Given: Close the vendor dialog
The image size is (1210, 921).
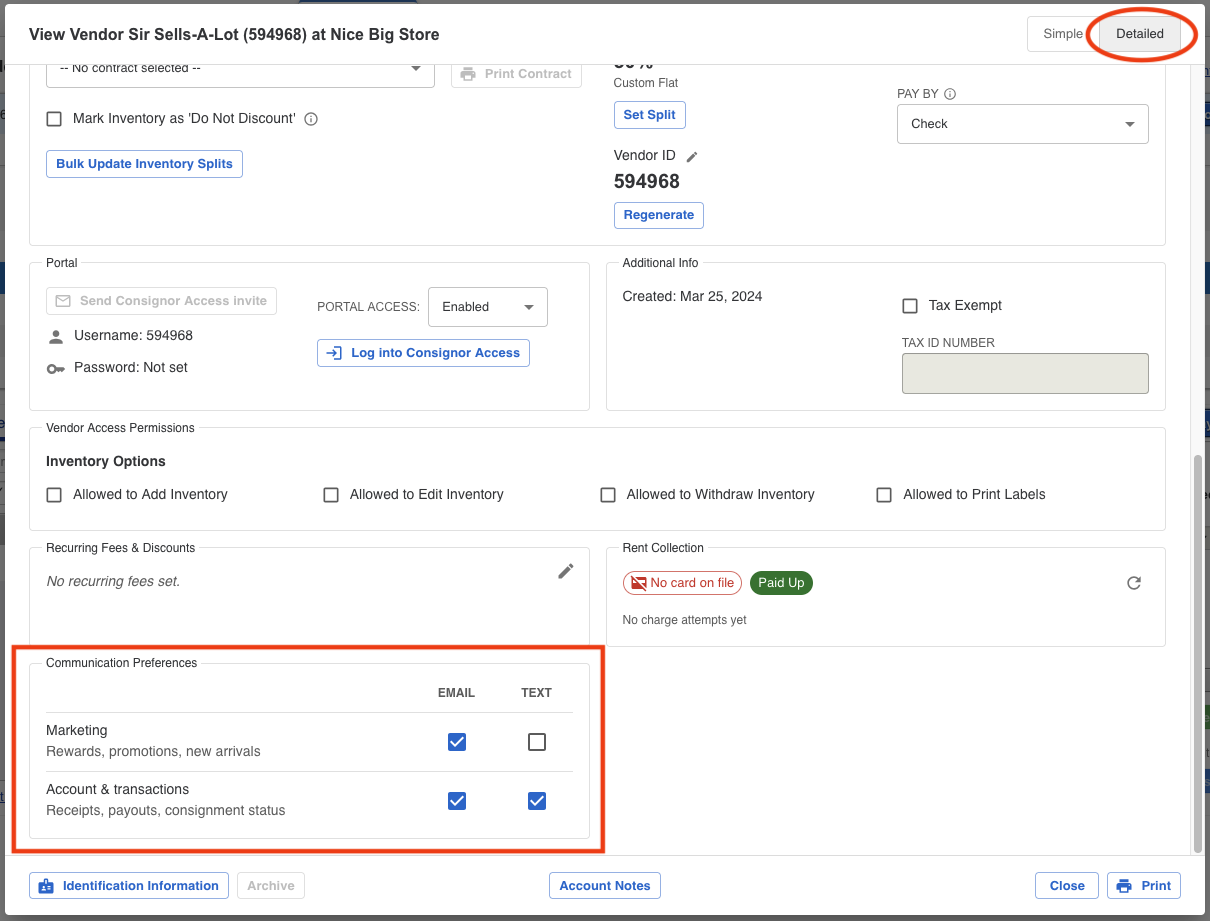Looking at the screenshot, I should point(1067,886).
